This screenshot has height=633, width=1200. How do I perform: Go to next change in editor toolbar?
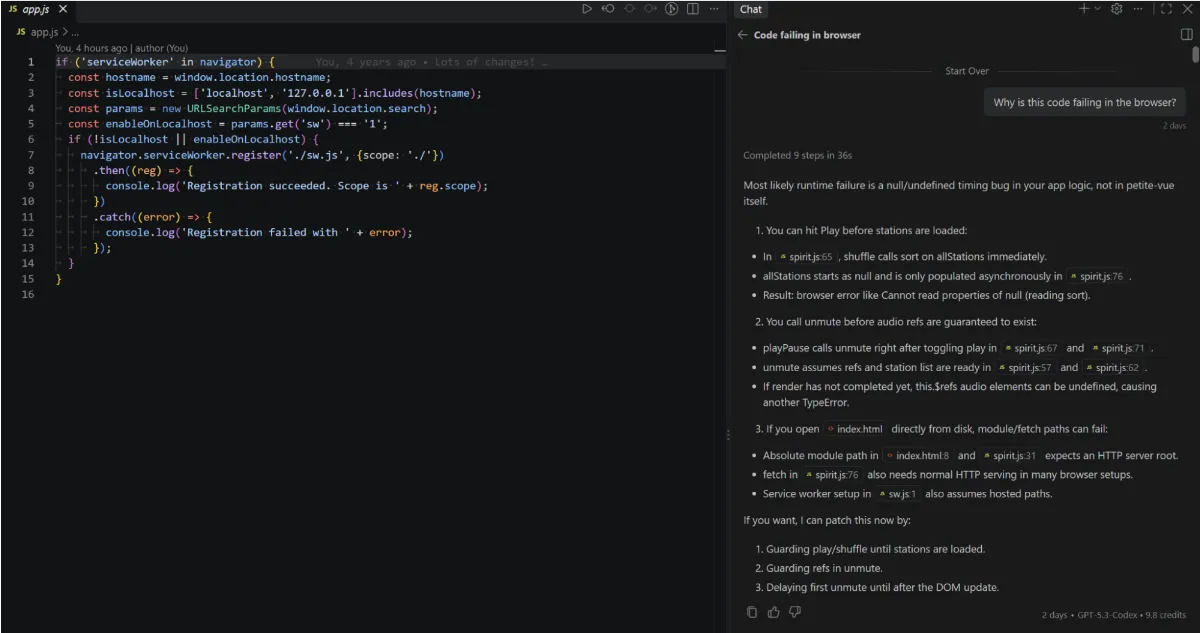click(x=650, y=9)
